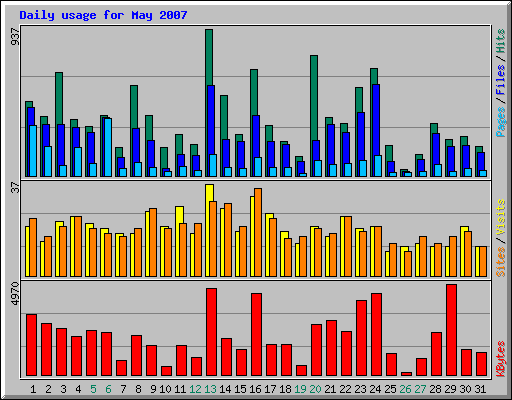The image size is (512, 400).
Task: Click the Files legend label
Action: click(x=501, y=80)
